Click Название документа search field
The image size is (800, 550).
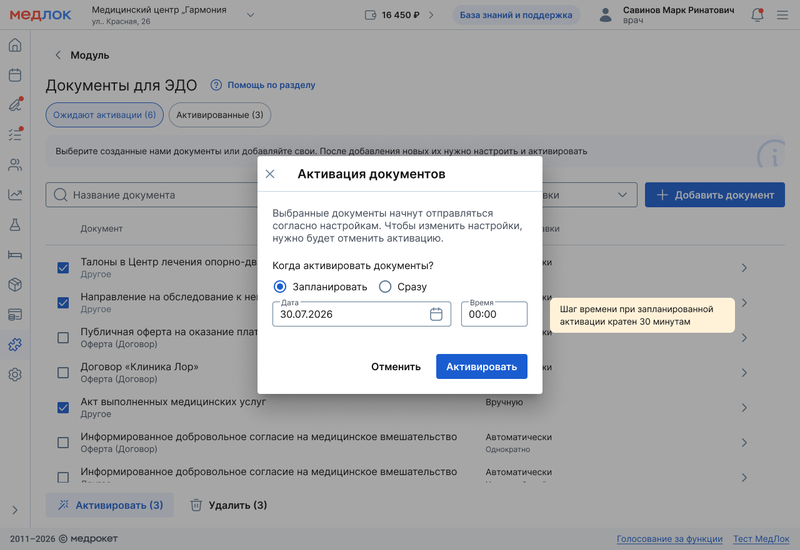pyautogui.click(x=153, y=195)
